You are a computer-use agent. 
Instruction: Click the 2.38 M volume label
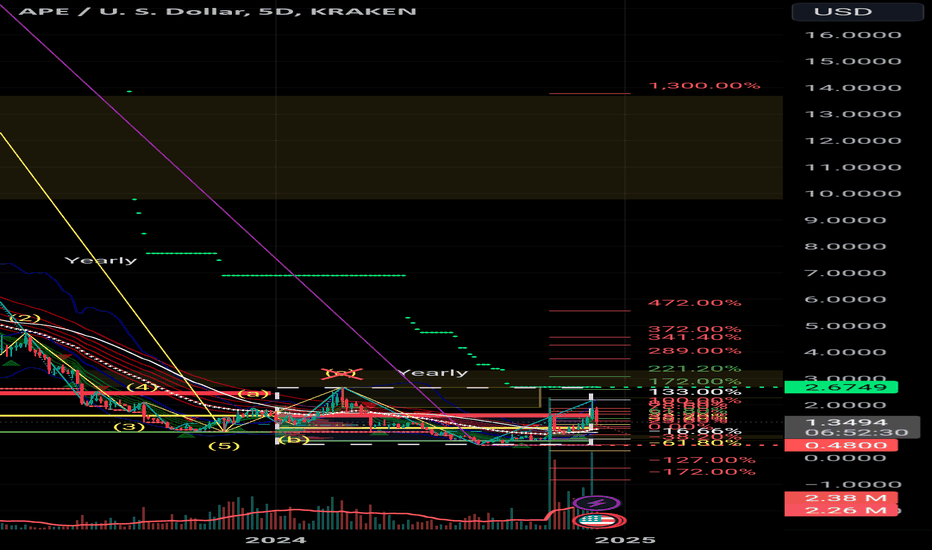(x=841, y=498)
